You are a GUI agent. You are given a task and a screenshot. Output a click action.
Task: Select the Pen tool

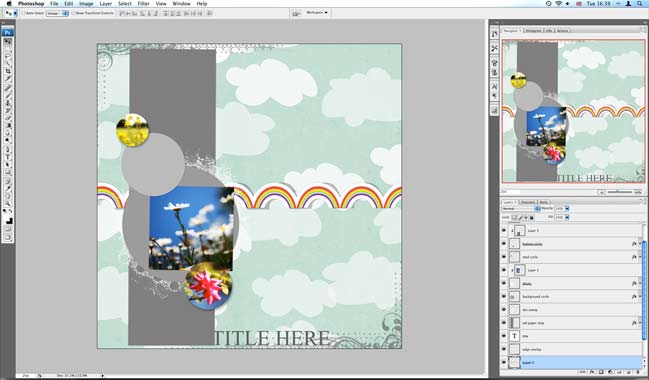pos(8,149)
